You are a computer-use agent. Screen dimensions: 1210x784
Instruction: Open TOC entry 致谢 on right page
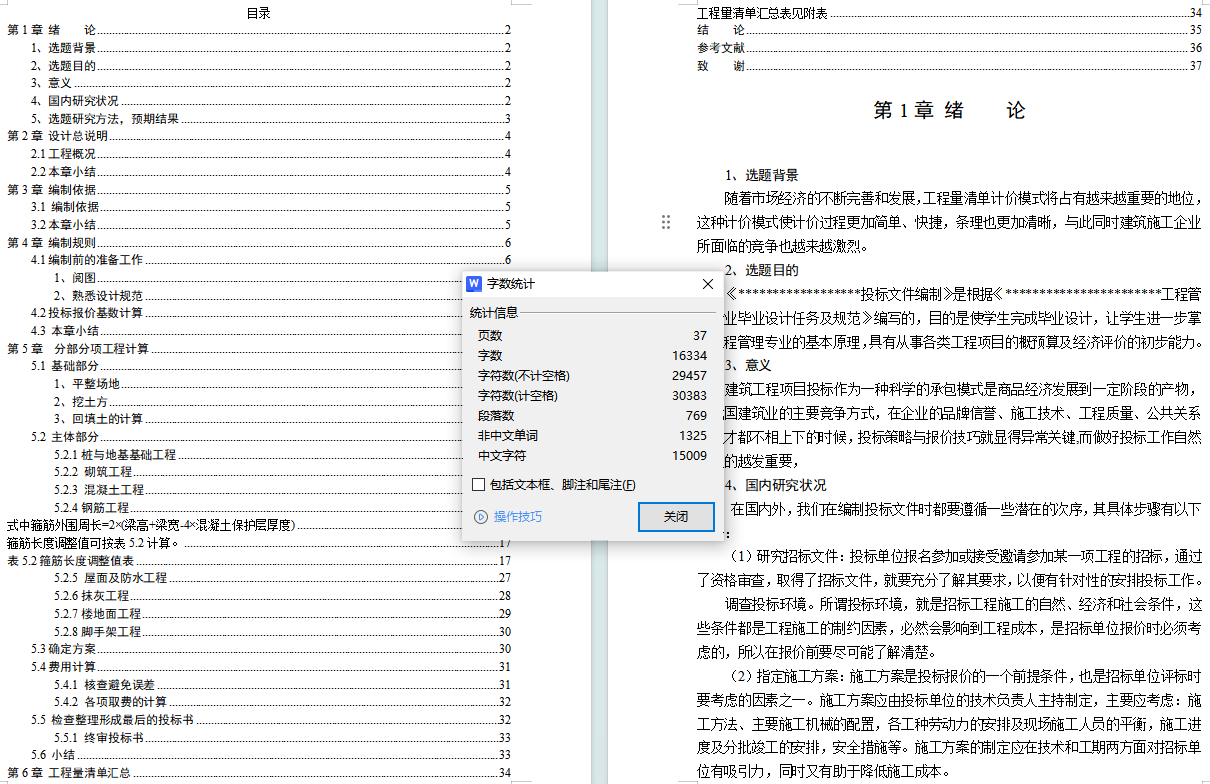point(949,66)
